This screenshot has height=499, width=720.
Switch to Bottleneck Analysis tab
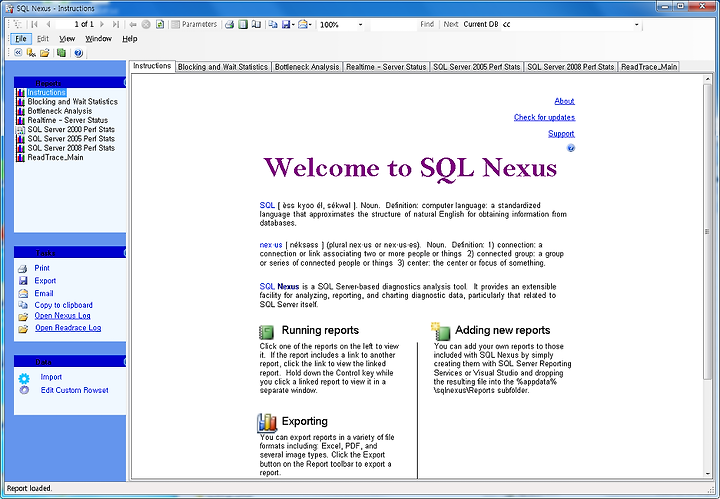[307, 67]
